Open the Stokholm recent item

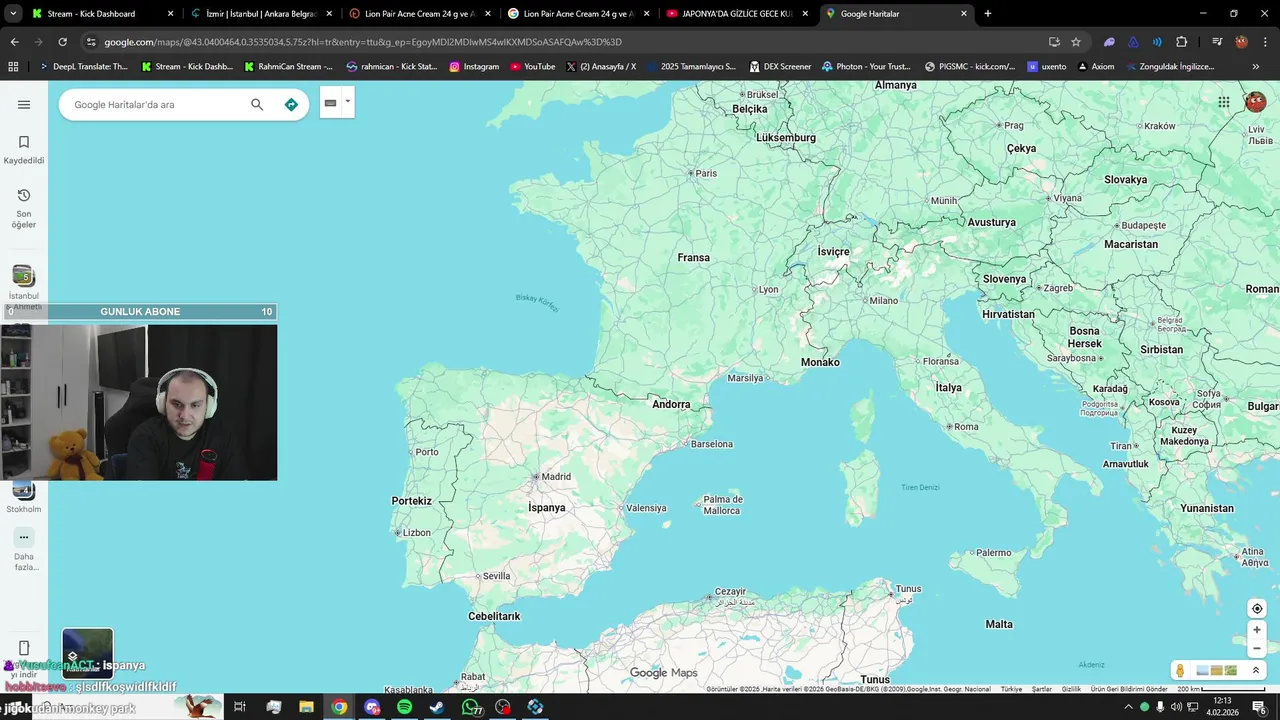pos(24,497)
